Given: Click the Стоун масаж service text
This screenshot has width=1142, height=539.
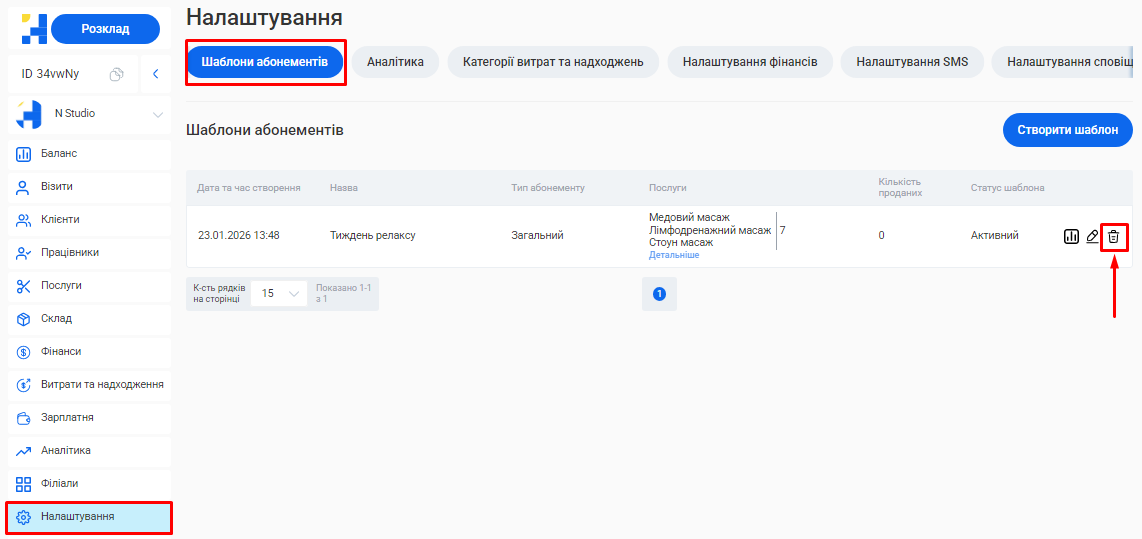Looking at the screenshot, I should click(x=680, y=243).
